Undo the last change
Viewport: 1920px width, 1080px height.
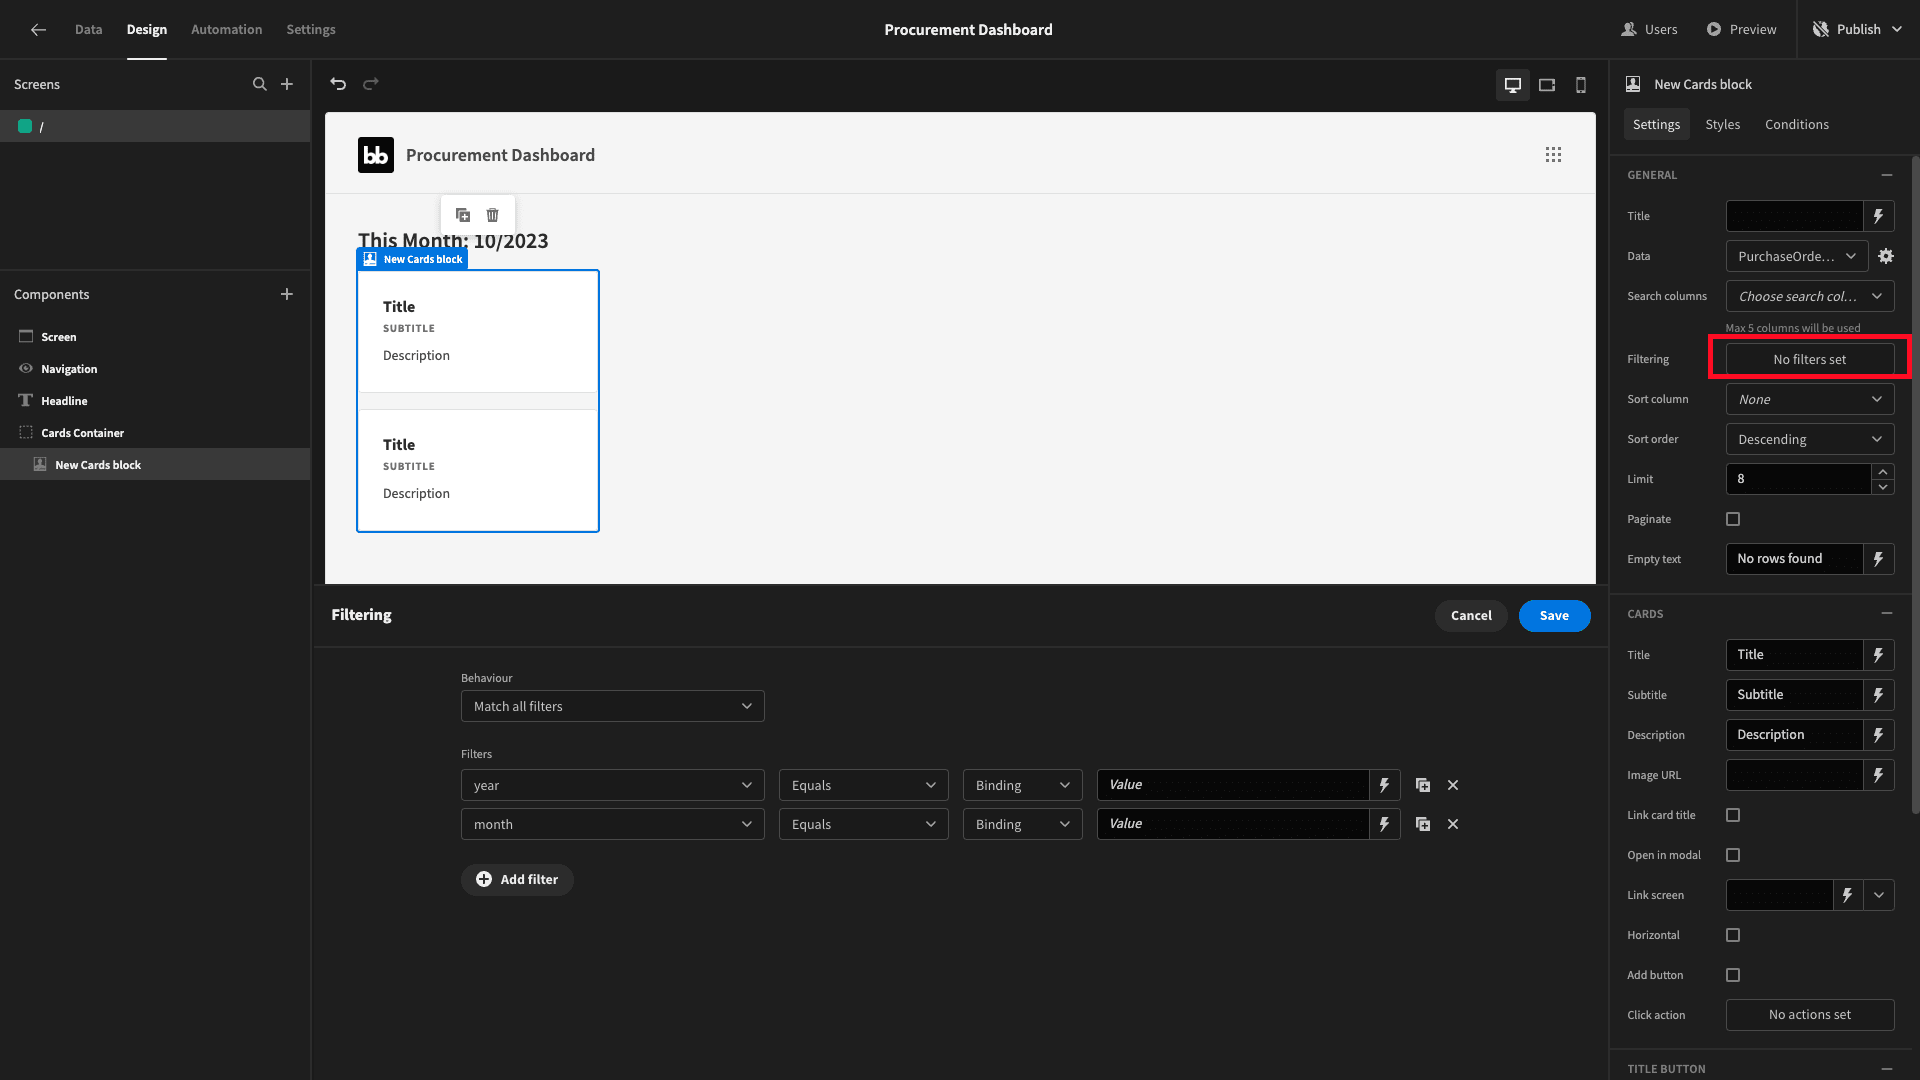pyautogui.click(x=338, y=84)
